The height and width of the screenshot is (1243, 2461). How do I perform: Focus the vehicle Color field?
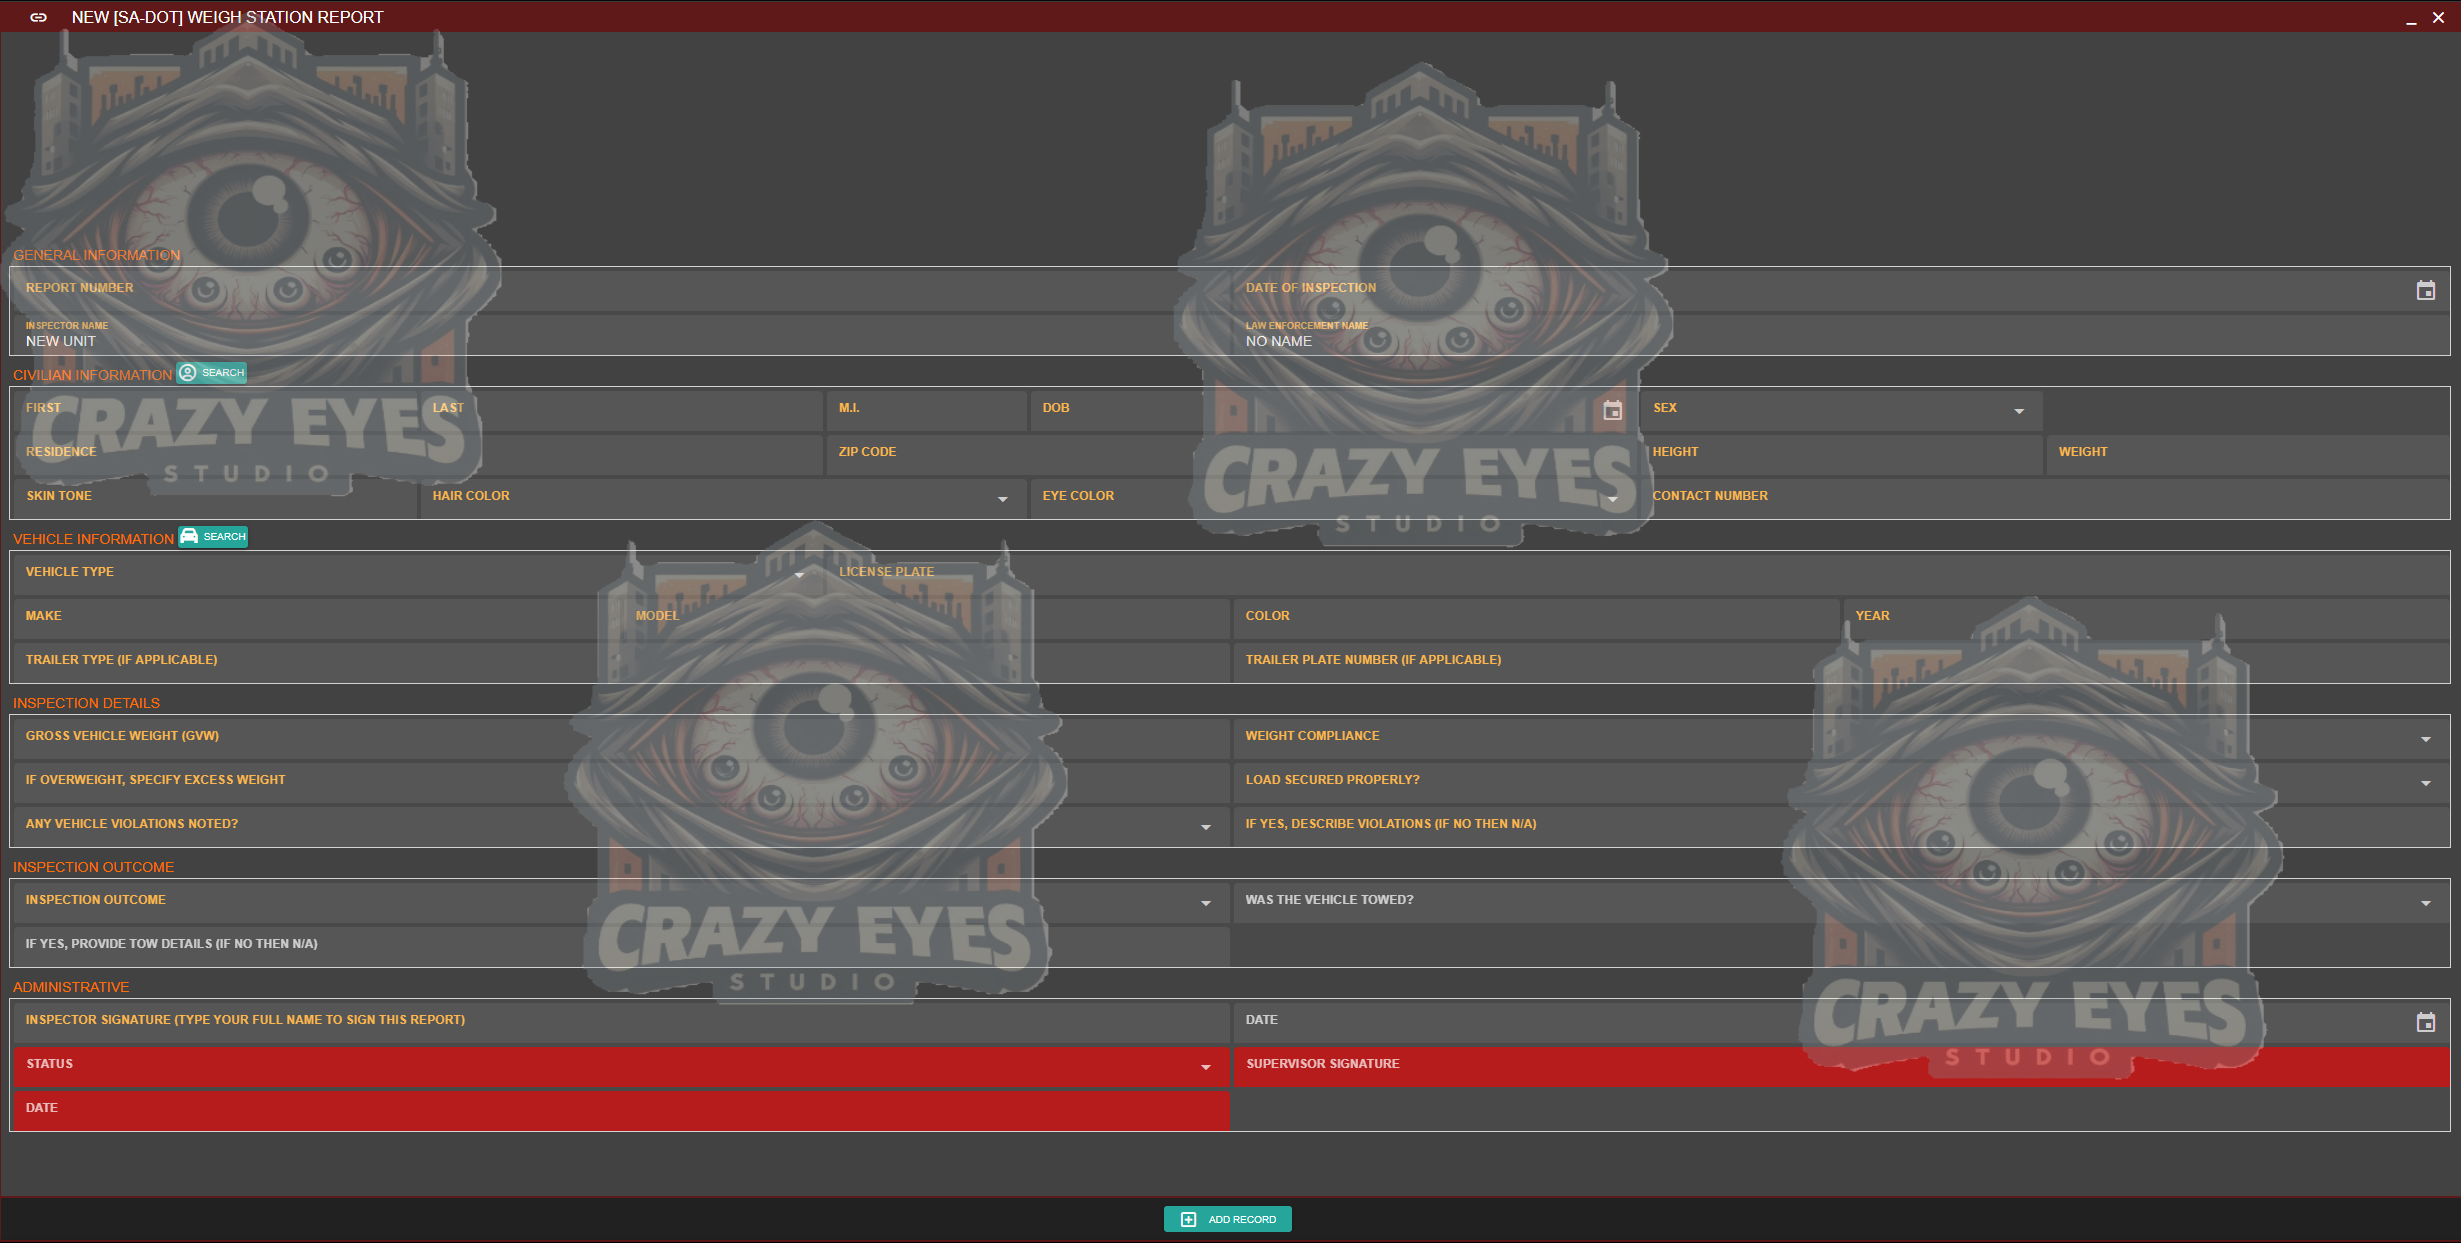click(x=1536, y=618)
